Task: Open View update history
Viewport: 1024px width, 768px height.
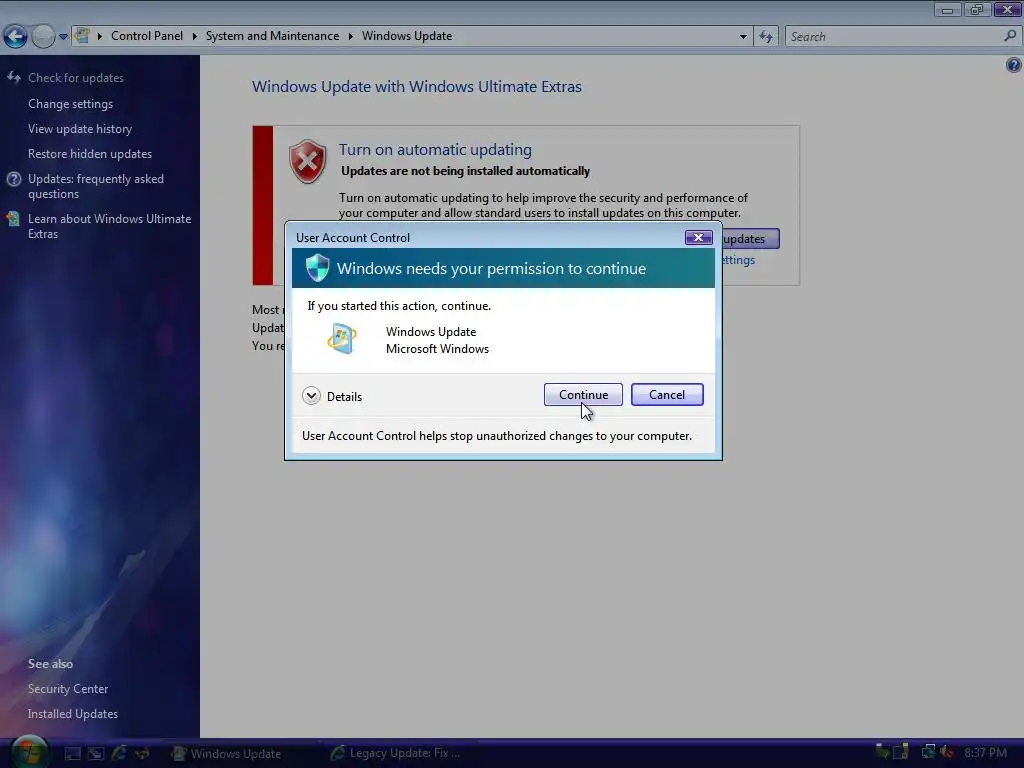Action: [x=80, y=129]
